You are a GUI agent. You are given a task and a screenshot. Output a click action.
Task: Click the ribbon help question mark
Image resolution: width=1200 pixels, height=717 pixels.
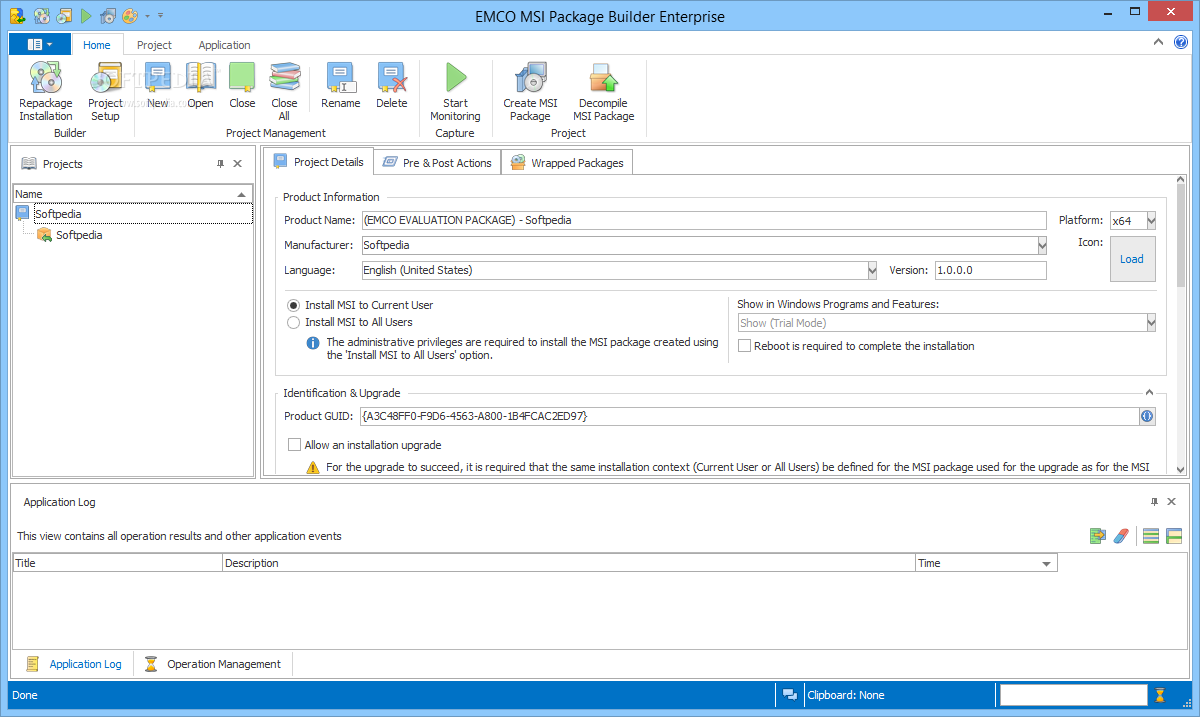pos(1181,42)
